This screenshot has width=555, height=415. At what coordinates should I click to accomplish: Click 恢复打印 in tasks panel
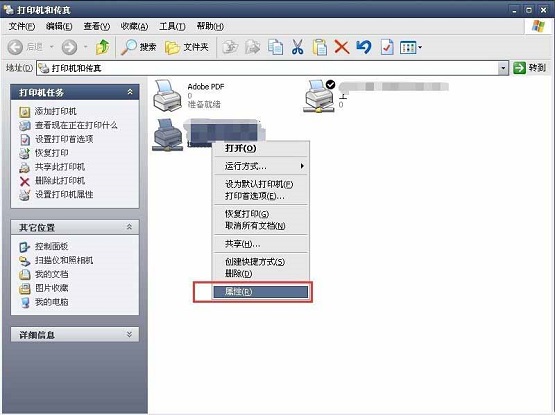point(52,153)
